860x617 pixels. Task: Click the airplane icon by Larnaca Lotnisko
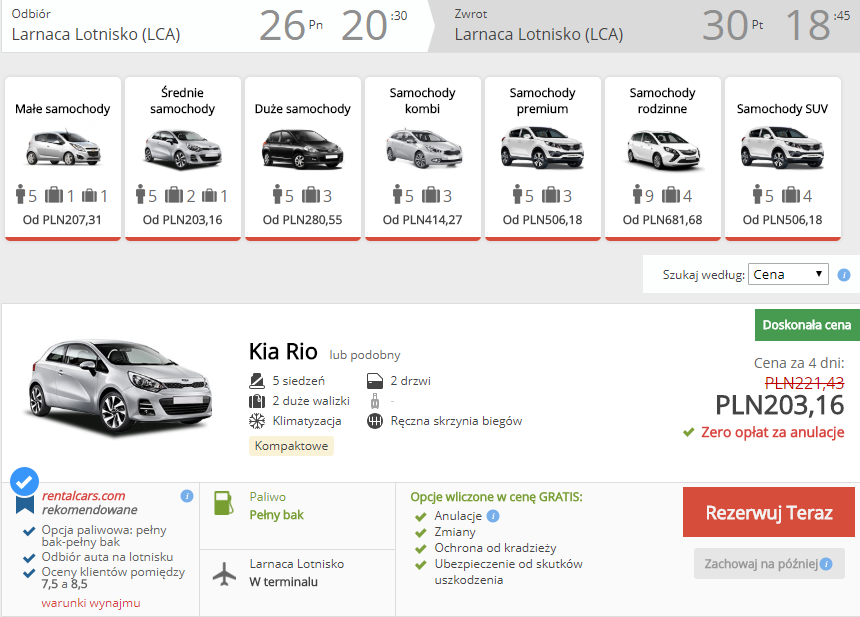(224, 574)
